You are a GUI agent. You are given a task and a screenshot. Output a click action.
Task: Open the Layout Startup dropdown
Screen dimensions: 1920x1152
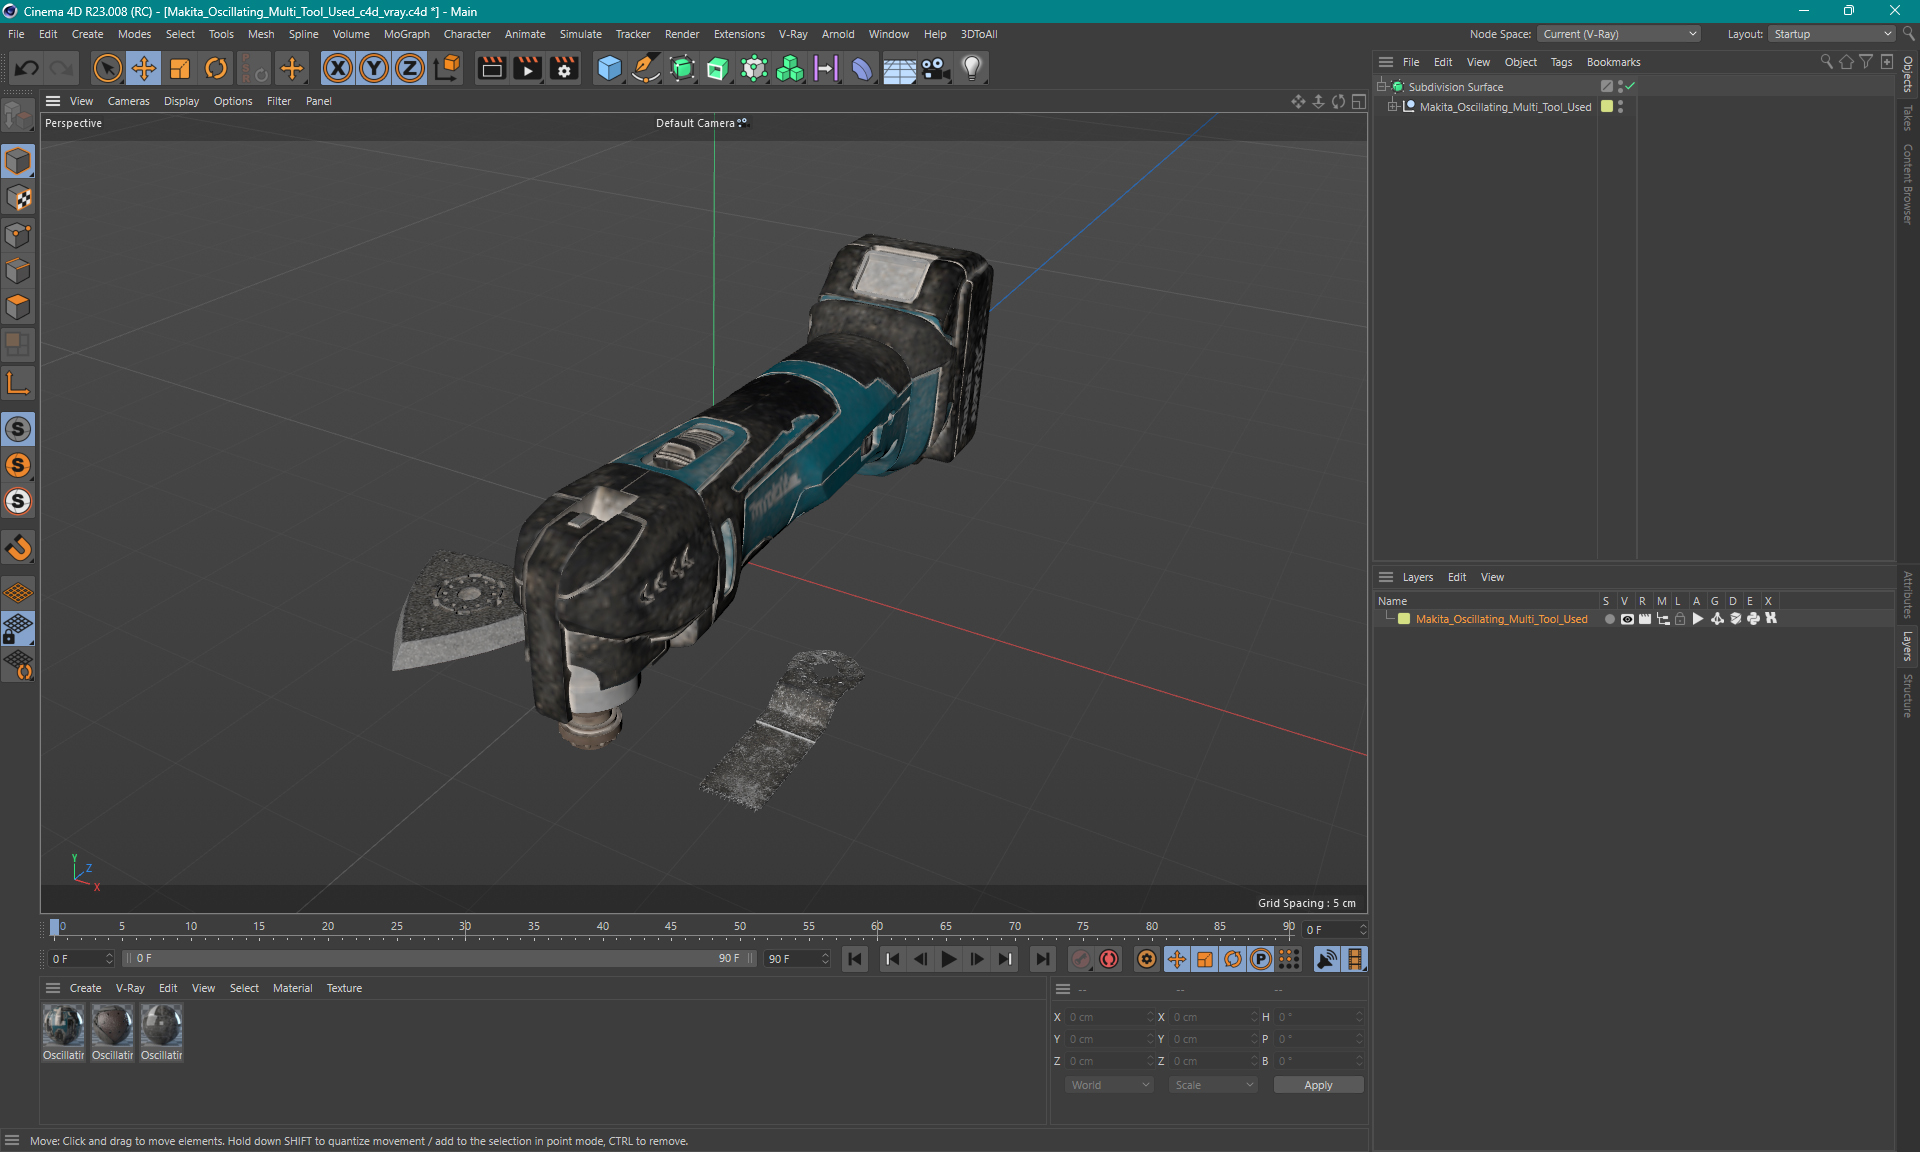click(x=1832, y=34)
